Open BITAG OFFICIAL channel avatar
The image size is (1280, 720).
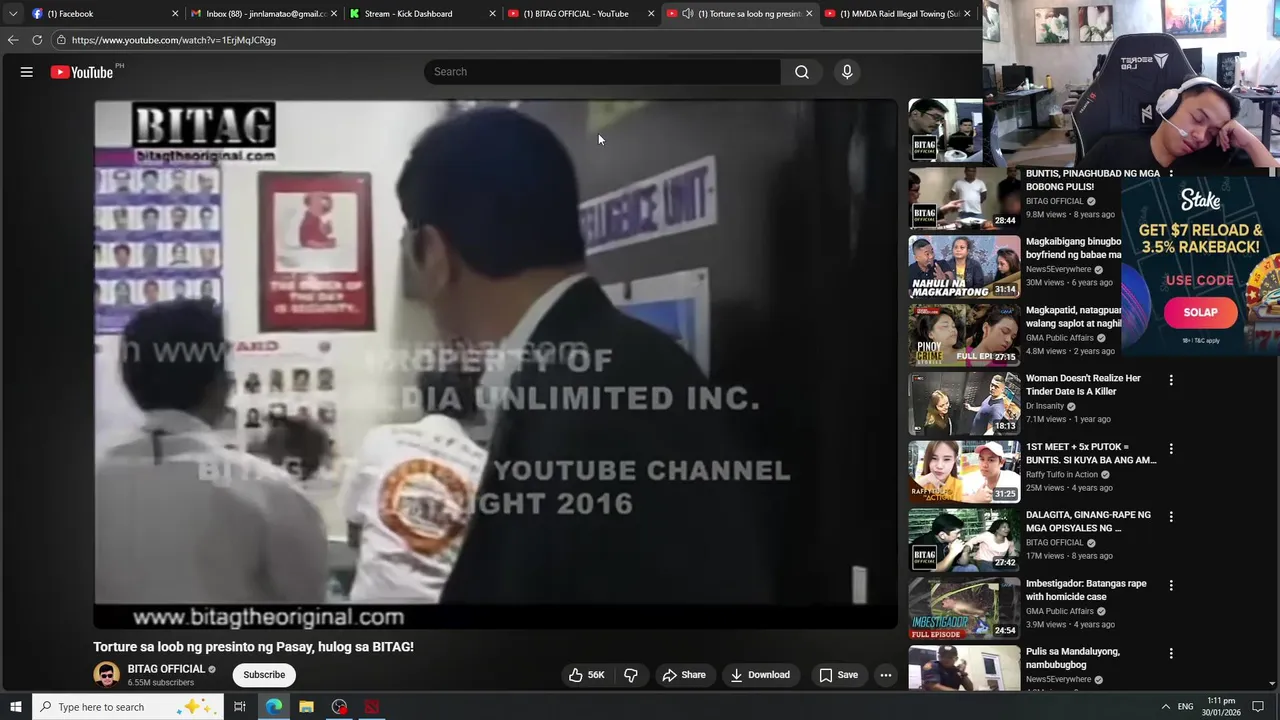(106, 675)
